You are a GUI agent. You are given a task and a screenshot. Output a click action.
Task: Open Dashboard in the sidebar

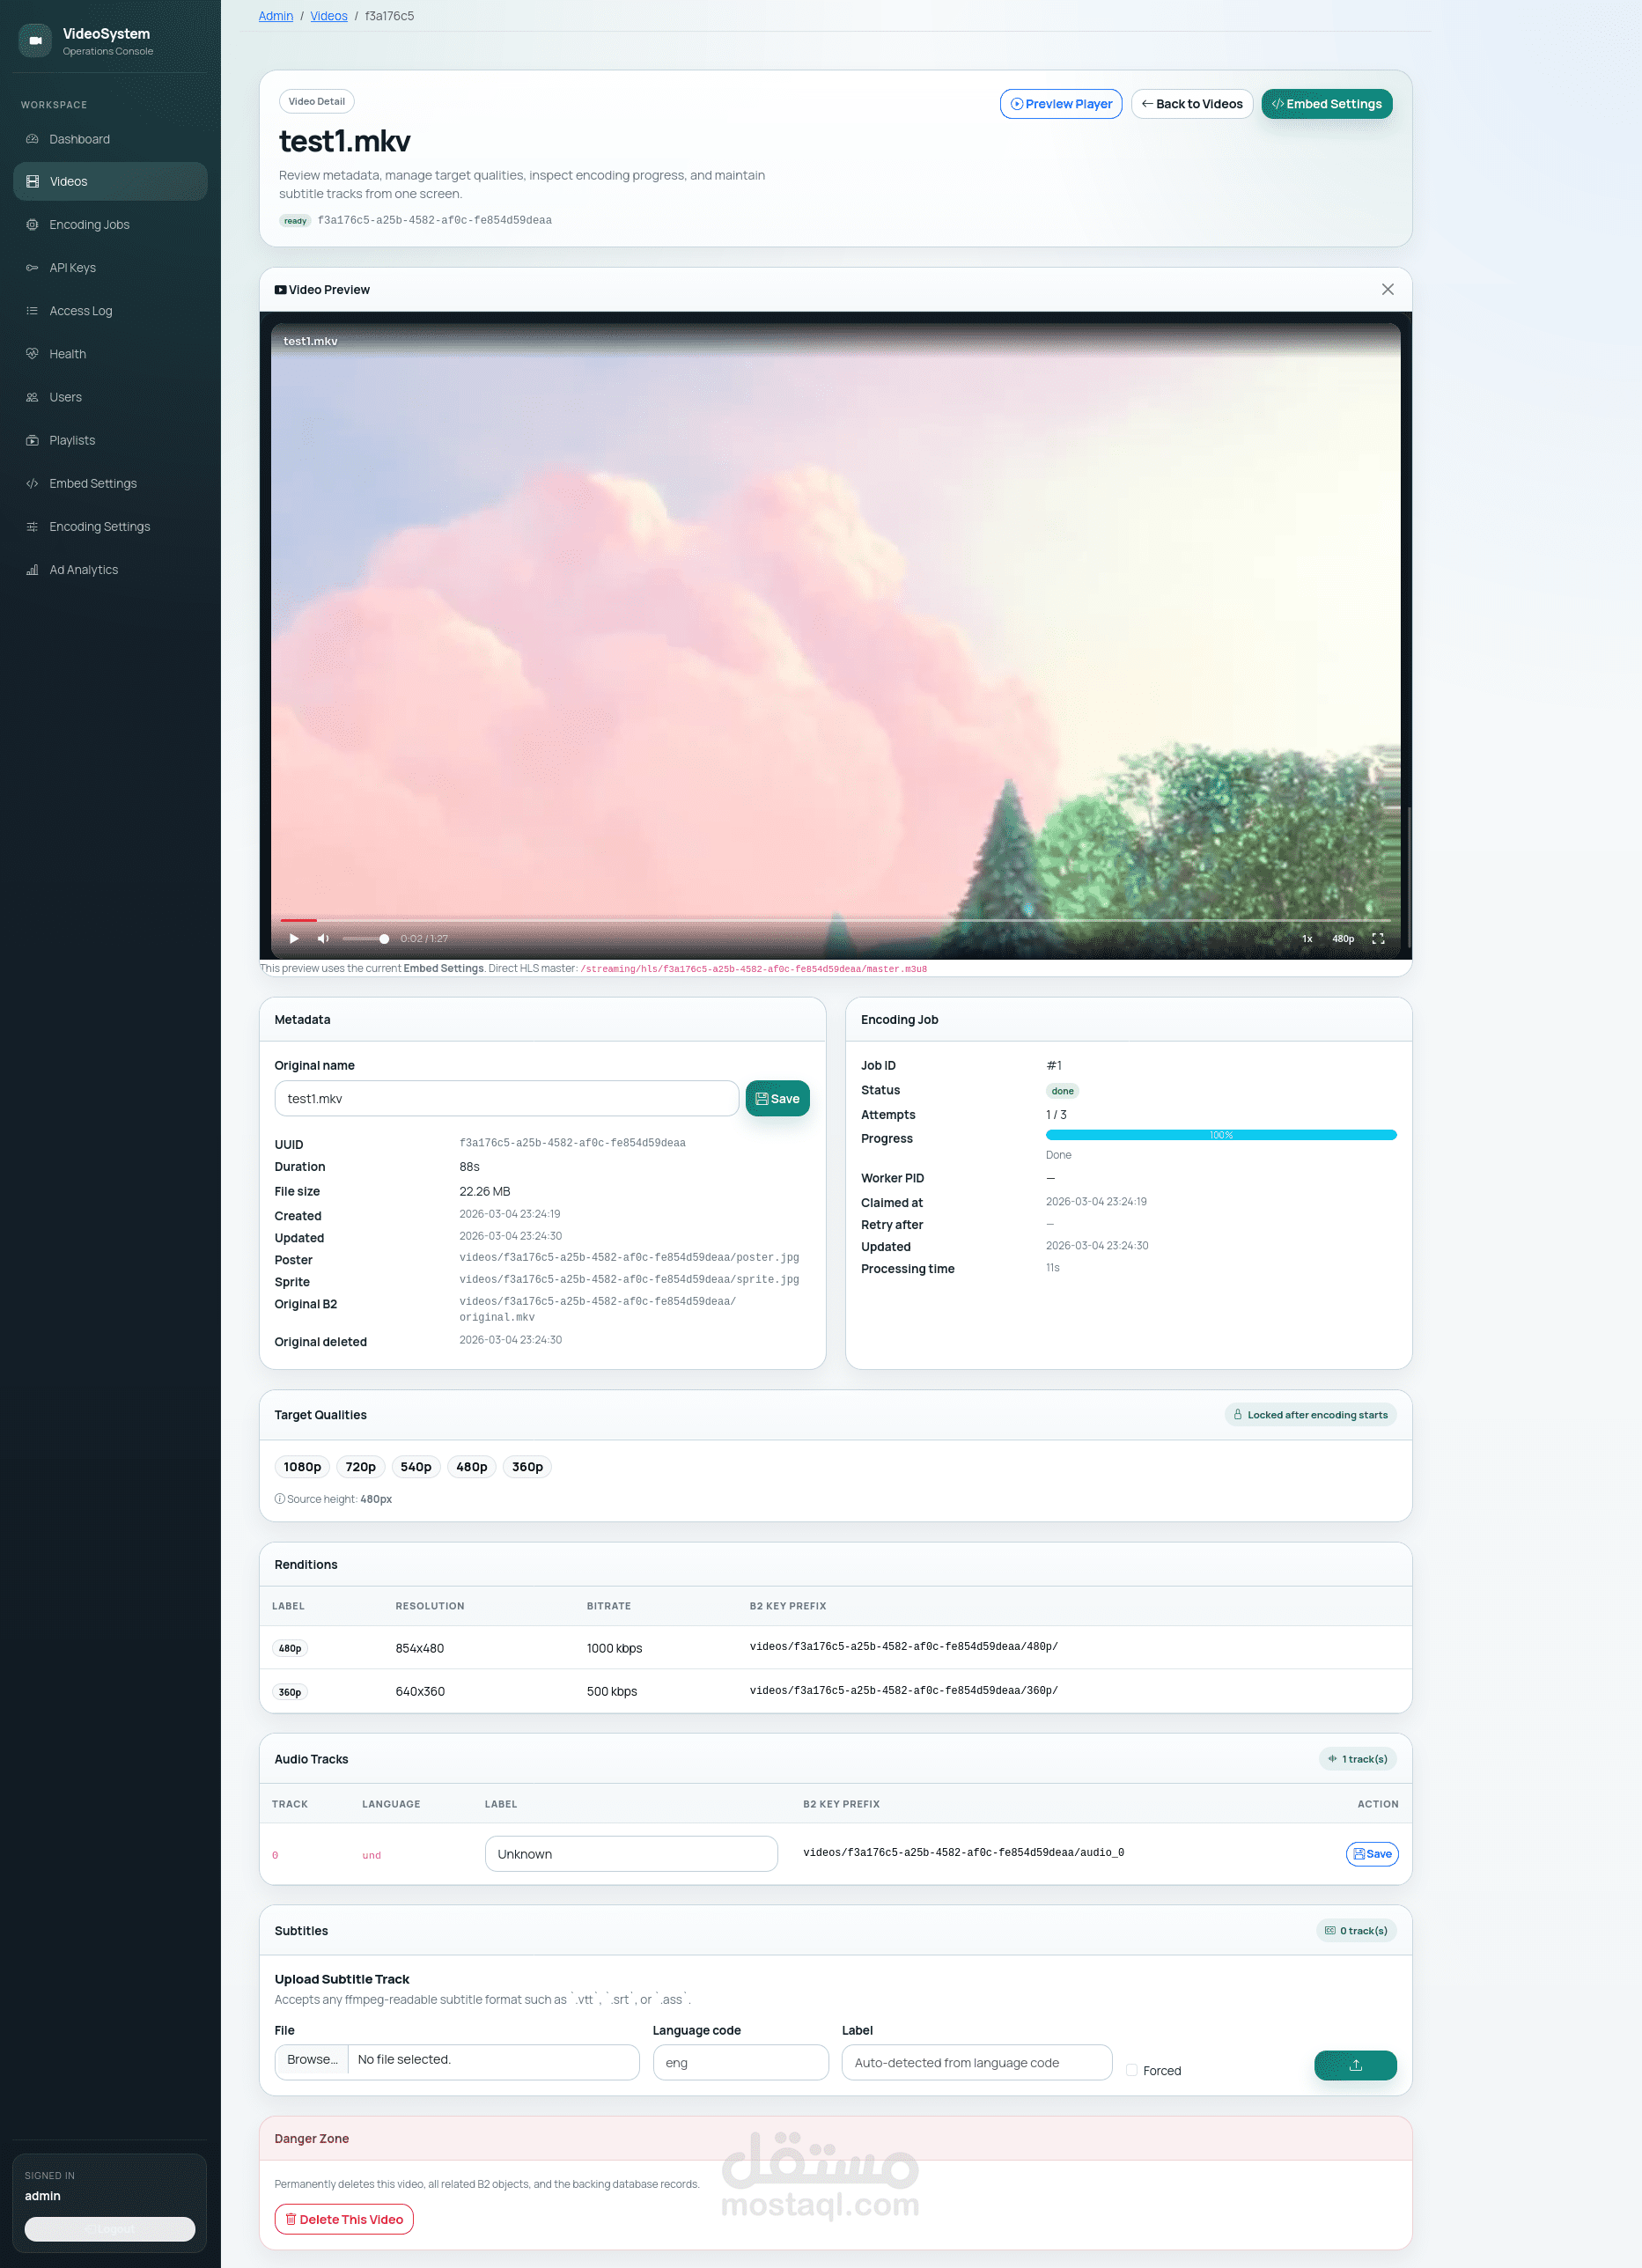click(110, 139)
